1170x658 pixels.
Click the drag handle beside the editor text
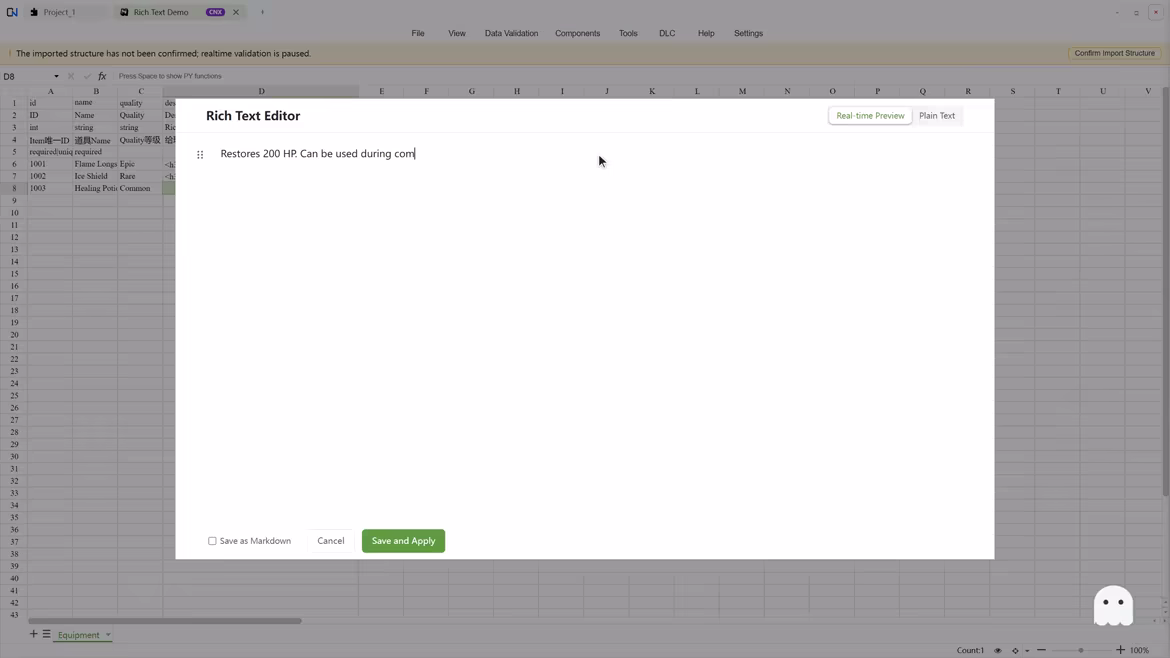point(200,154)
